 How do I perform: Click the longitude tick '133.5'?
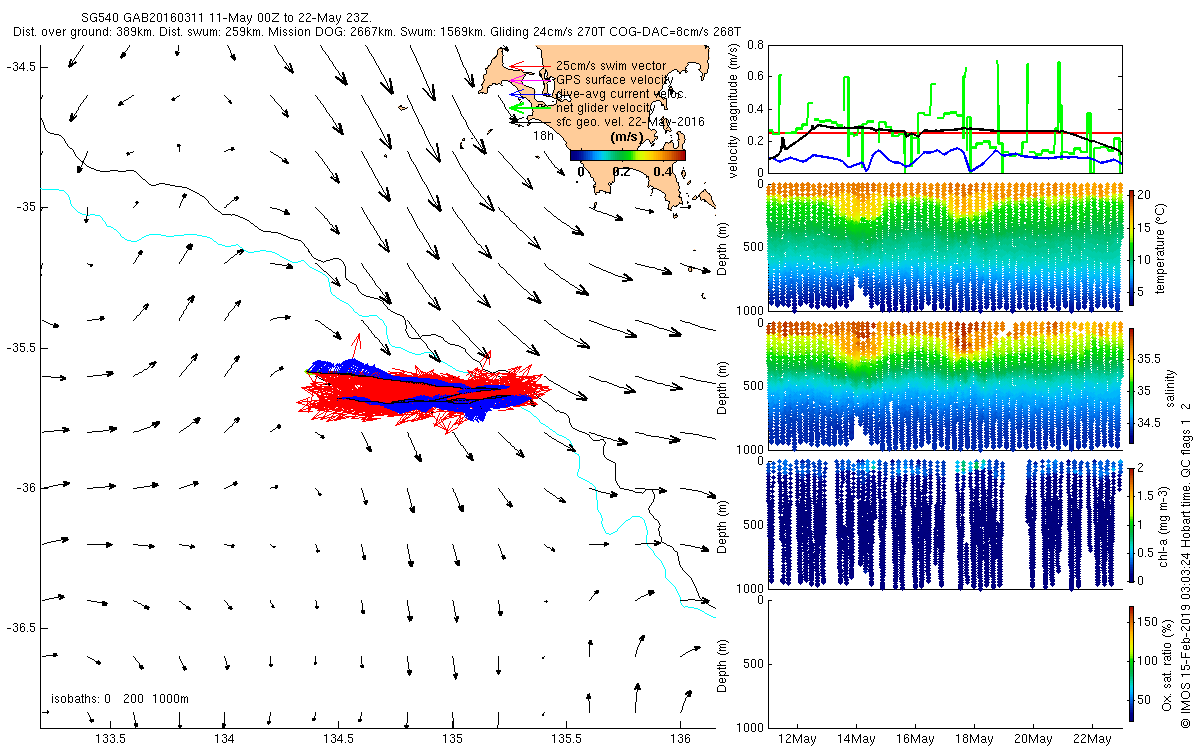click(109, 739)
